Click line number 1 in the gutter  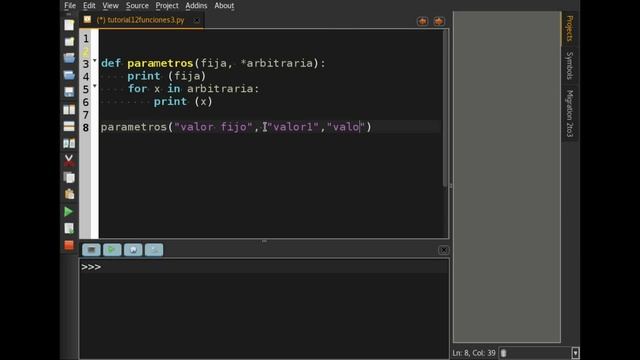pos(86,38)
